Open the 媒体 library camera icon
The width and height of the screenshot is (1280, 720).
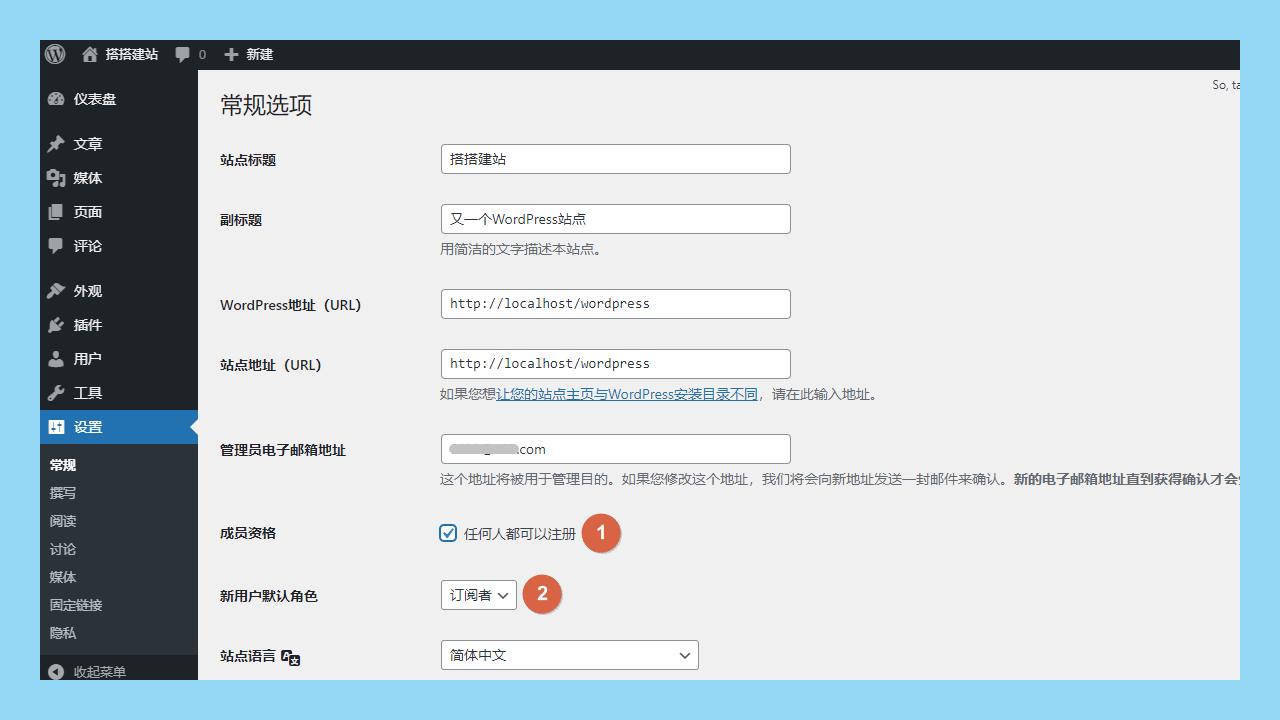pyautogui.click(x=55, y=177)
